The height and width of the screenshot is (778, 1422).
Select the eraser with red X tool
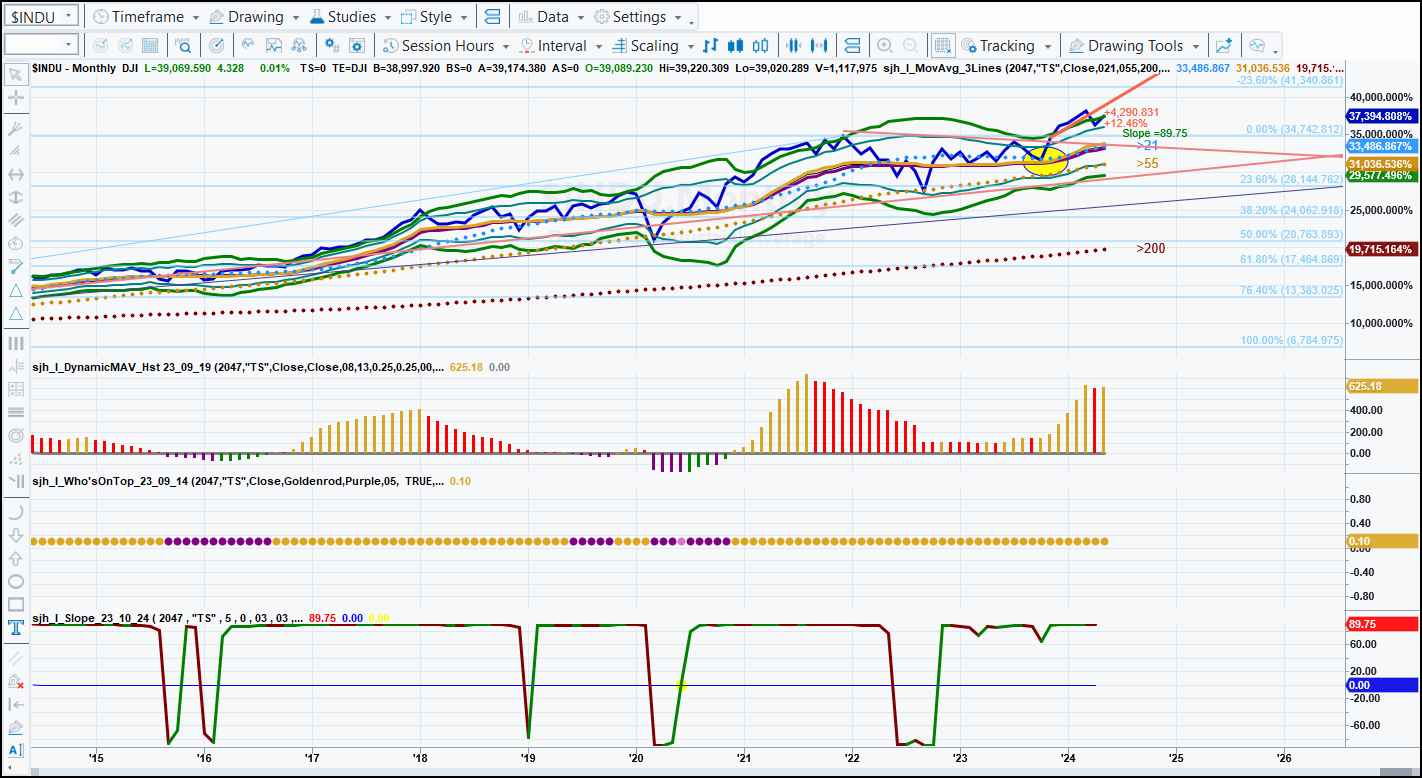(x=15, y=681)
